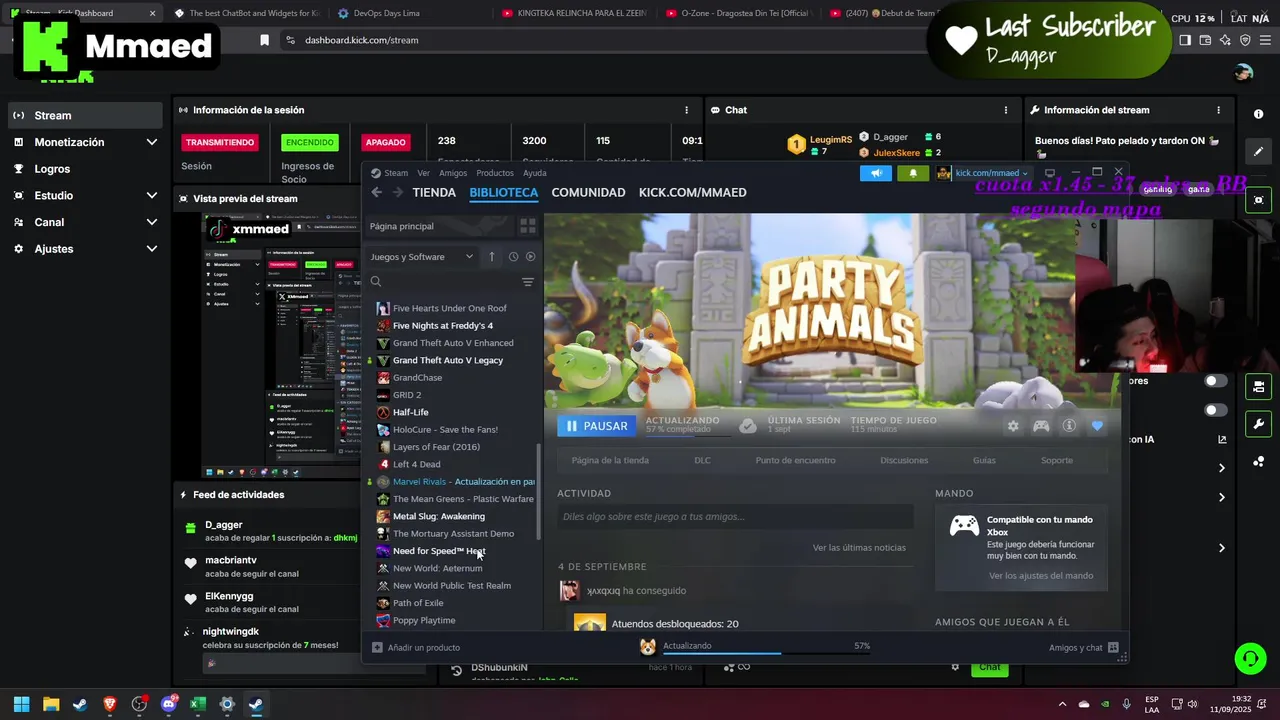The image size is (1280, 720).
Task: Click the wrench tools icon in right rail
Action: (x=1259, y=423)
